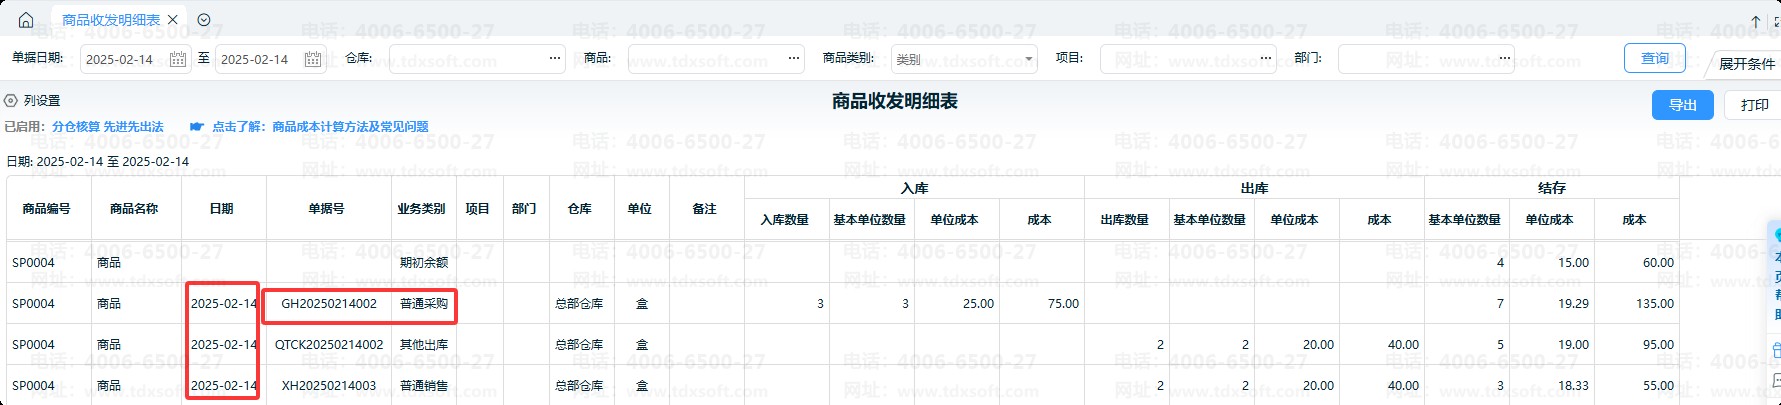
Task: Expand the 商品类别 dropdown
Action: coord(1028,59)
